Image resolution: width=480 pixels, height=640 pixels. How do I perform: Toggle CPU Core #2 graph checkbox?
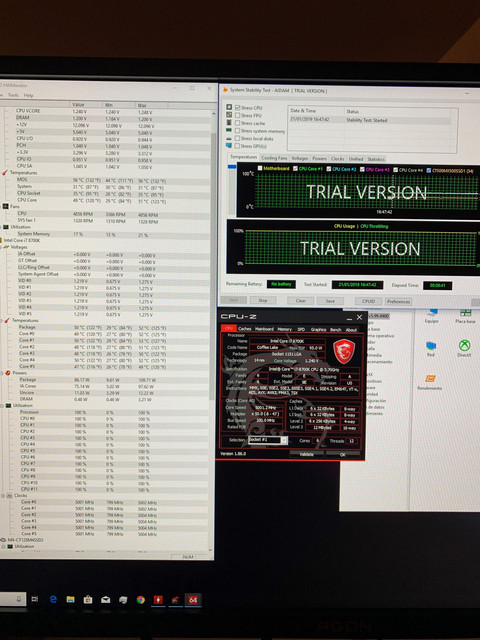point(329,169)
